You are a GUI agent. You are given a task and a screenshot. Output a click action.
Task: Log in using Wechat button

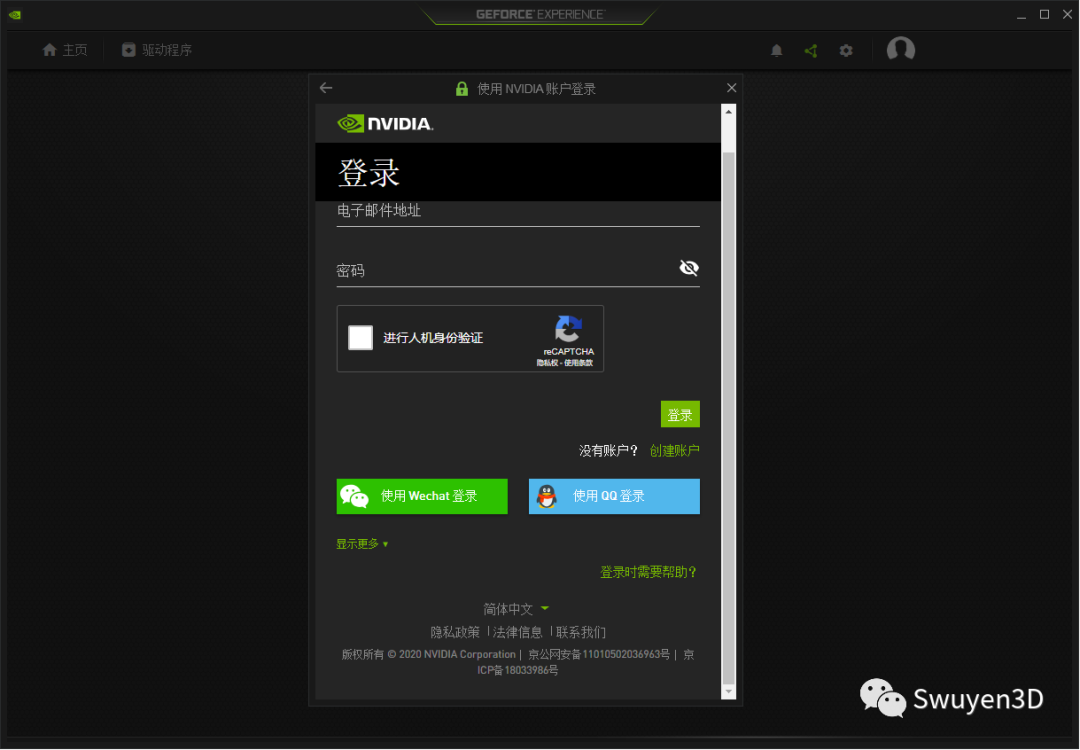(422, 496)
